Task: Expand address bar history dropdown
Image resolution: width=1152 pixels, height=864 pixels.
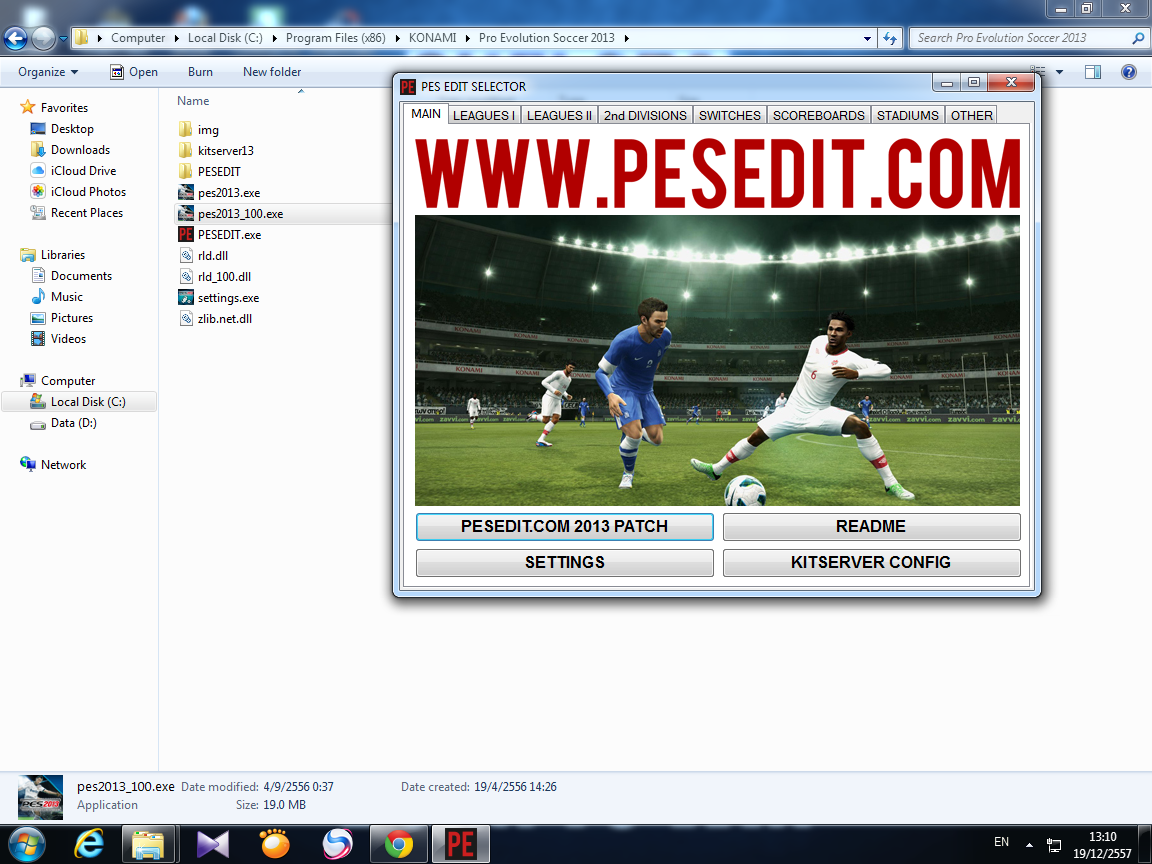Action: coord(867,38)
